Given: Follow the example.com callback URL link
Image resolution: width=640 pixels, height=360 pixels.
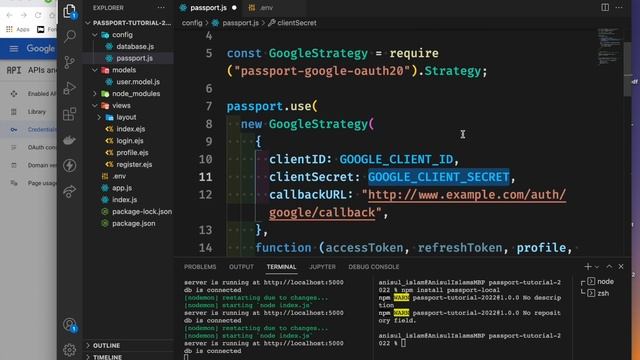Looking at the screenshot, I should pyautogui.click(x=467, y=195).
